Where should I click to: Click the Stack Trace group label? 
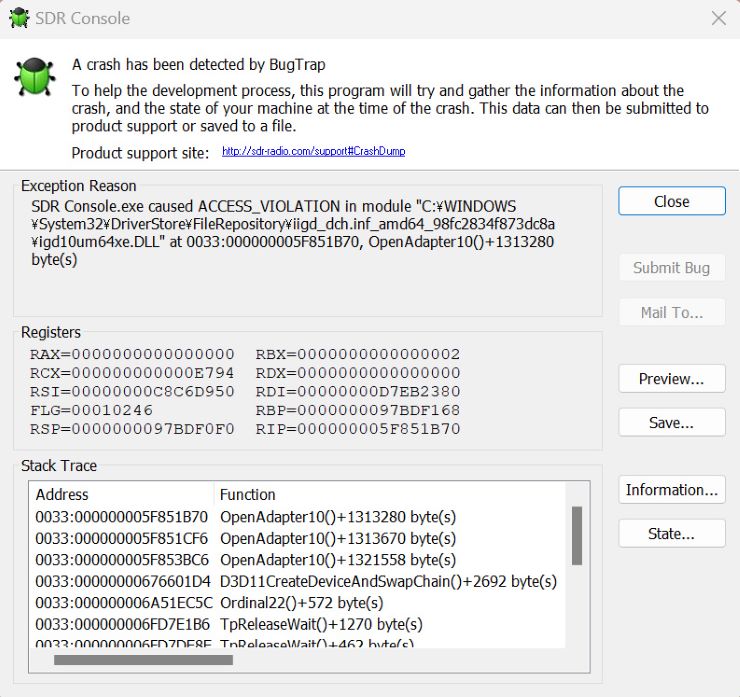[x=59, y=466]
